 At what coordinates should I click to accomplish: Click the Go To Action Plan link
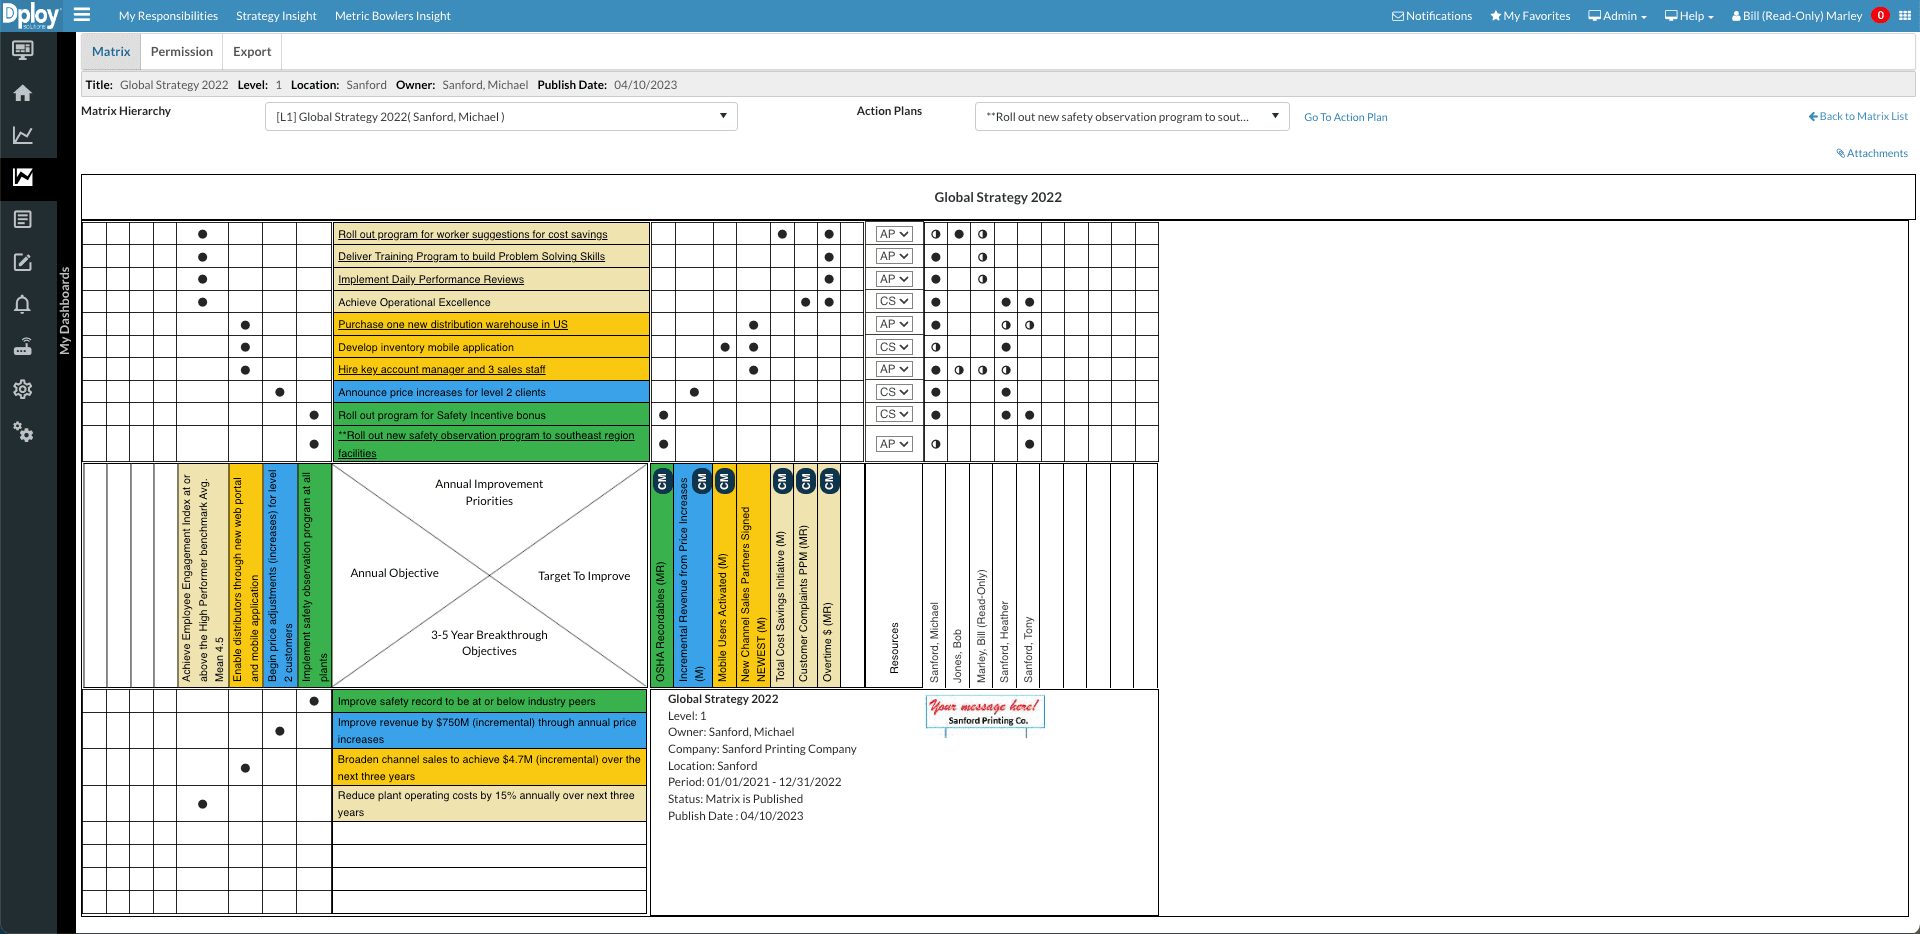(1345, 117)
